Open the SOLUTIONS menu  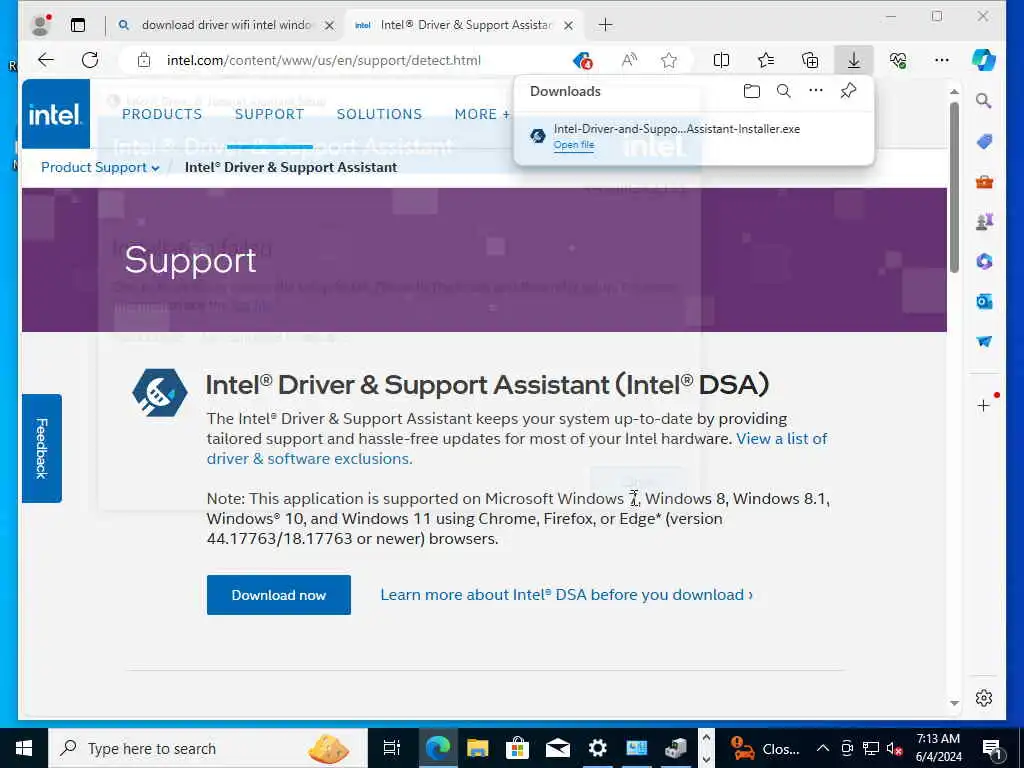point(379,114)
